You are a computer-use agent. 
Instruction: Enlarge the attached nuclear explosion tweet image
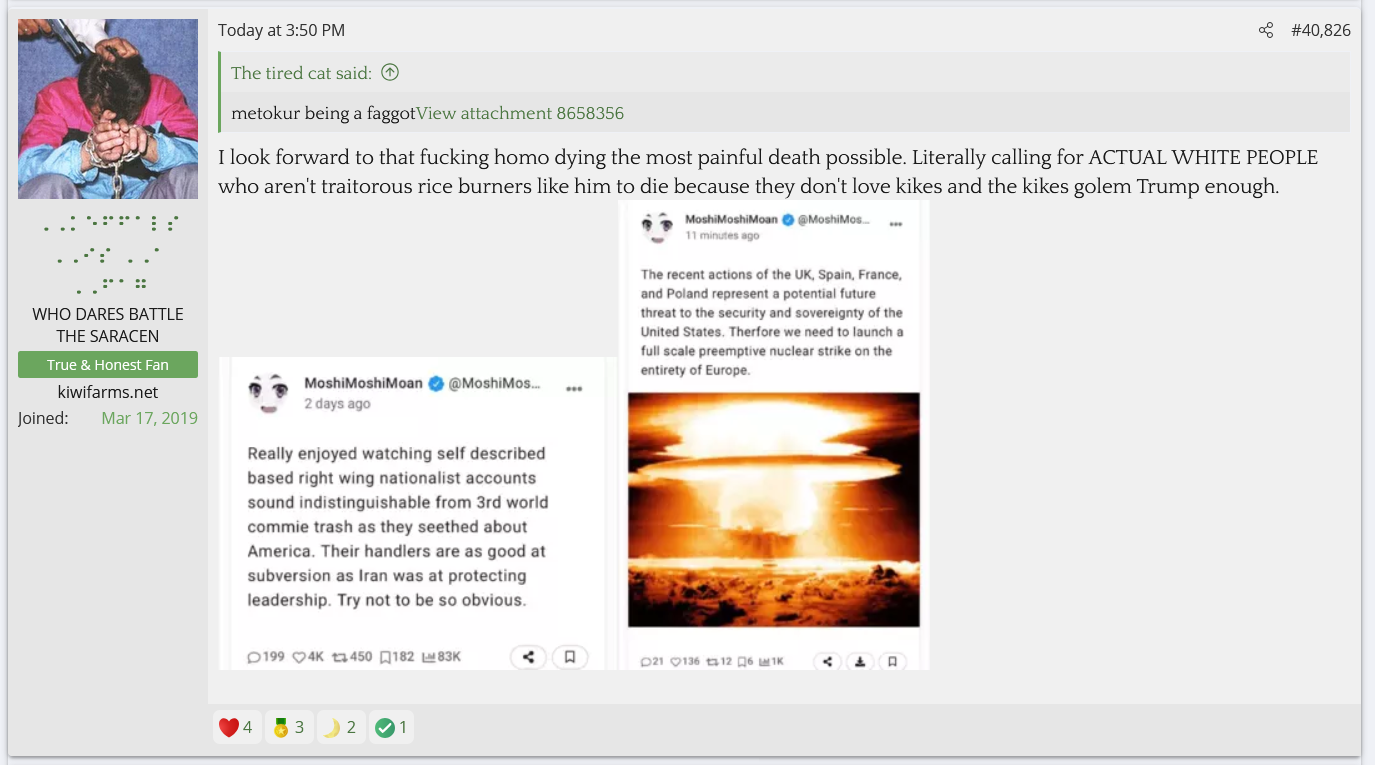pyautogui.click(x=773, y=510)
